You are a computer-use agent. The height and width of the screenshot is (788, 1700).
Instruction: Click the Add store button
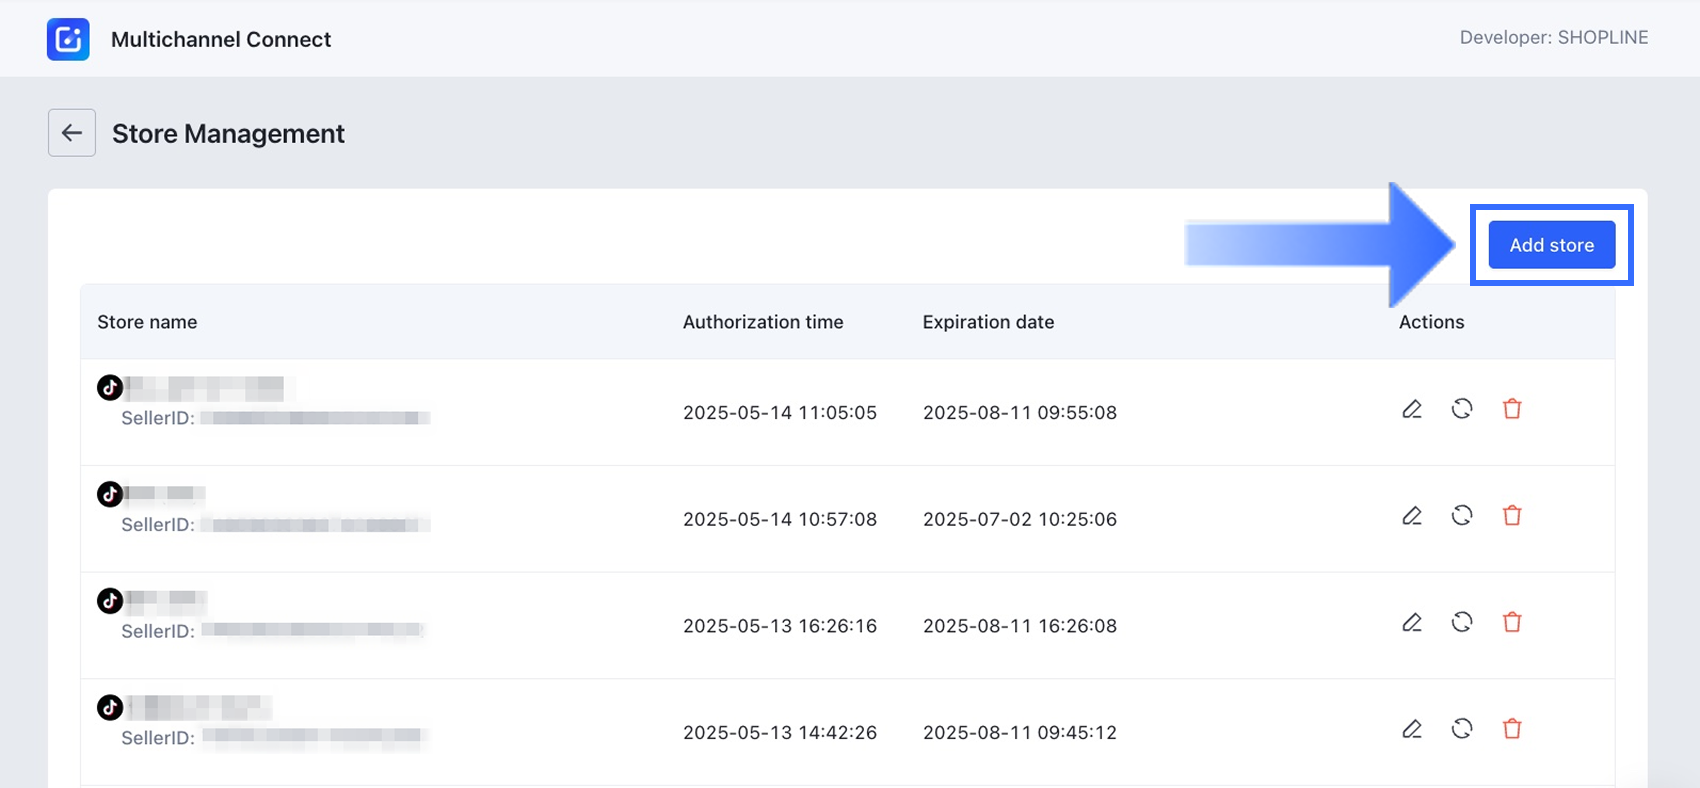pyautogui.click(x=1551, y=245)
